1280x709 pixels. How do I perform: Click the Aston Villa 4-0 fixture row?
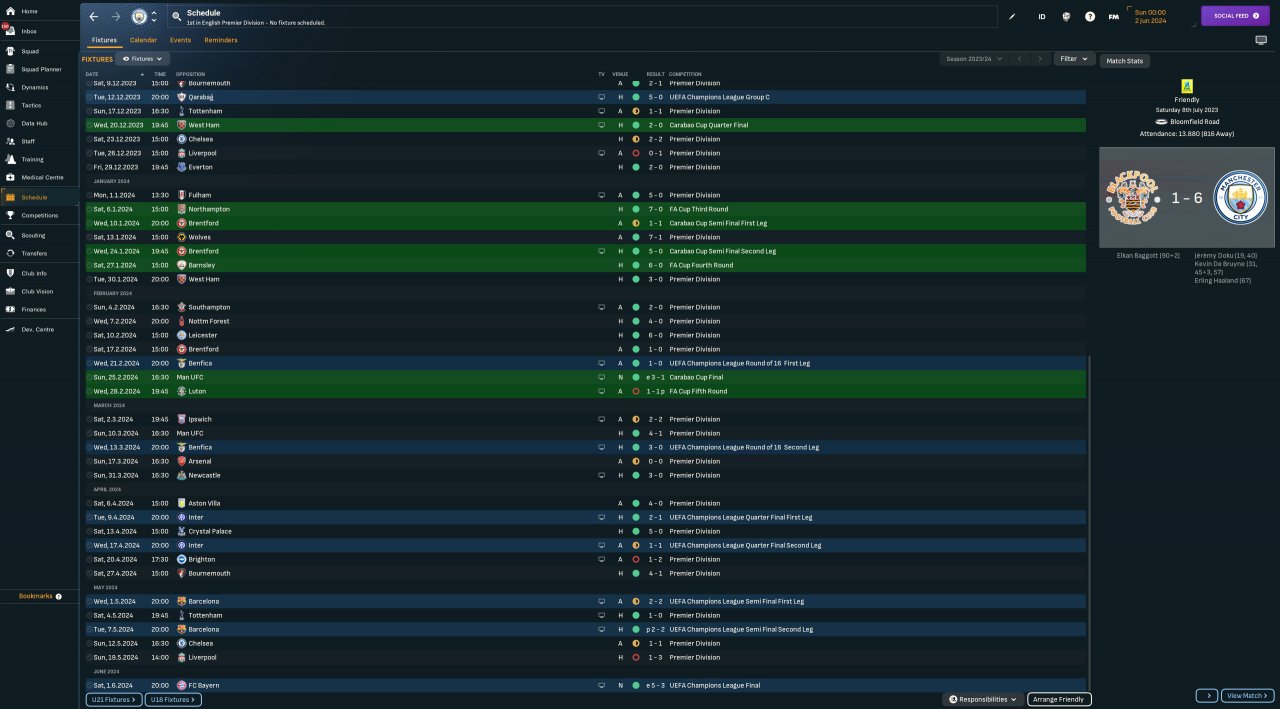[585, 503]
